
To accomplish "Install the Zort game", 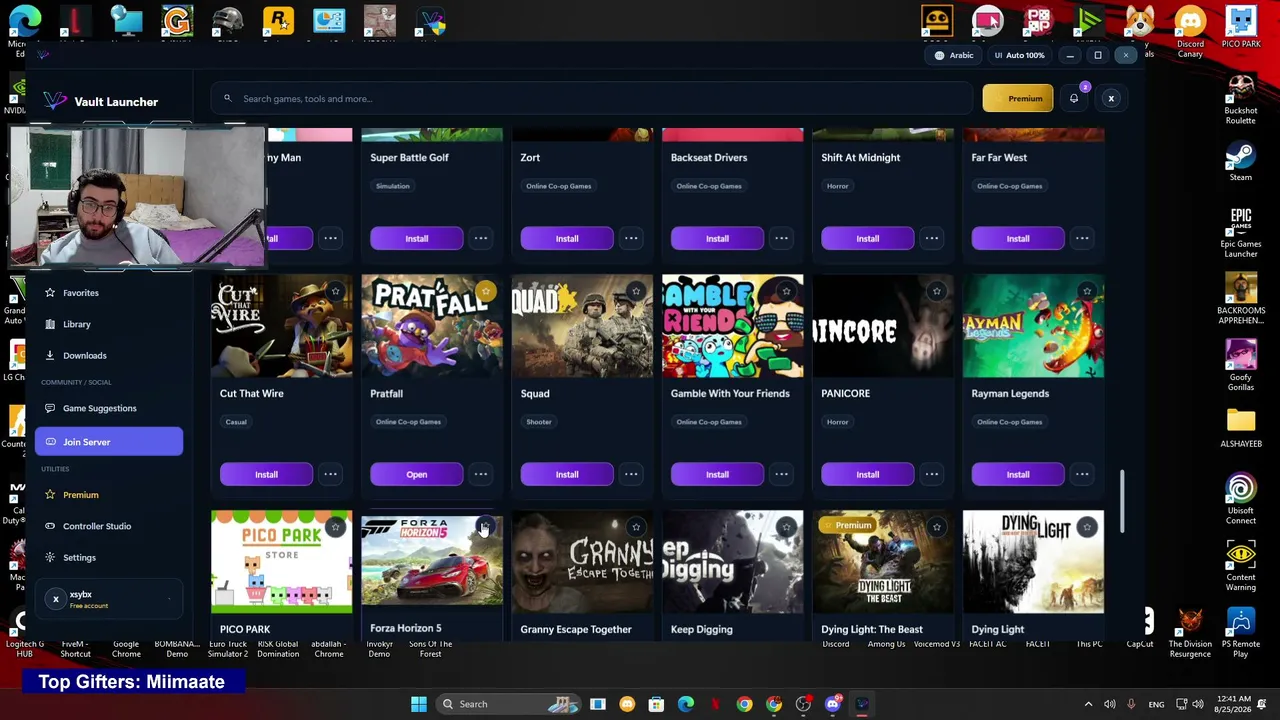I will click(567, 238).
